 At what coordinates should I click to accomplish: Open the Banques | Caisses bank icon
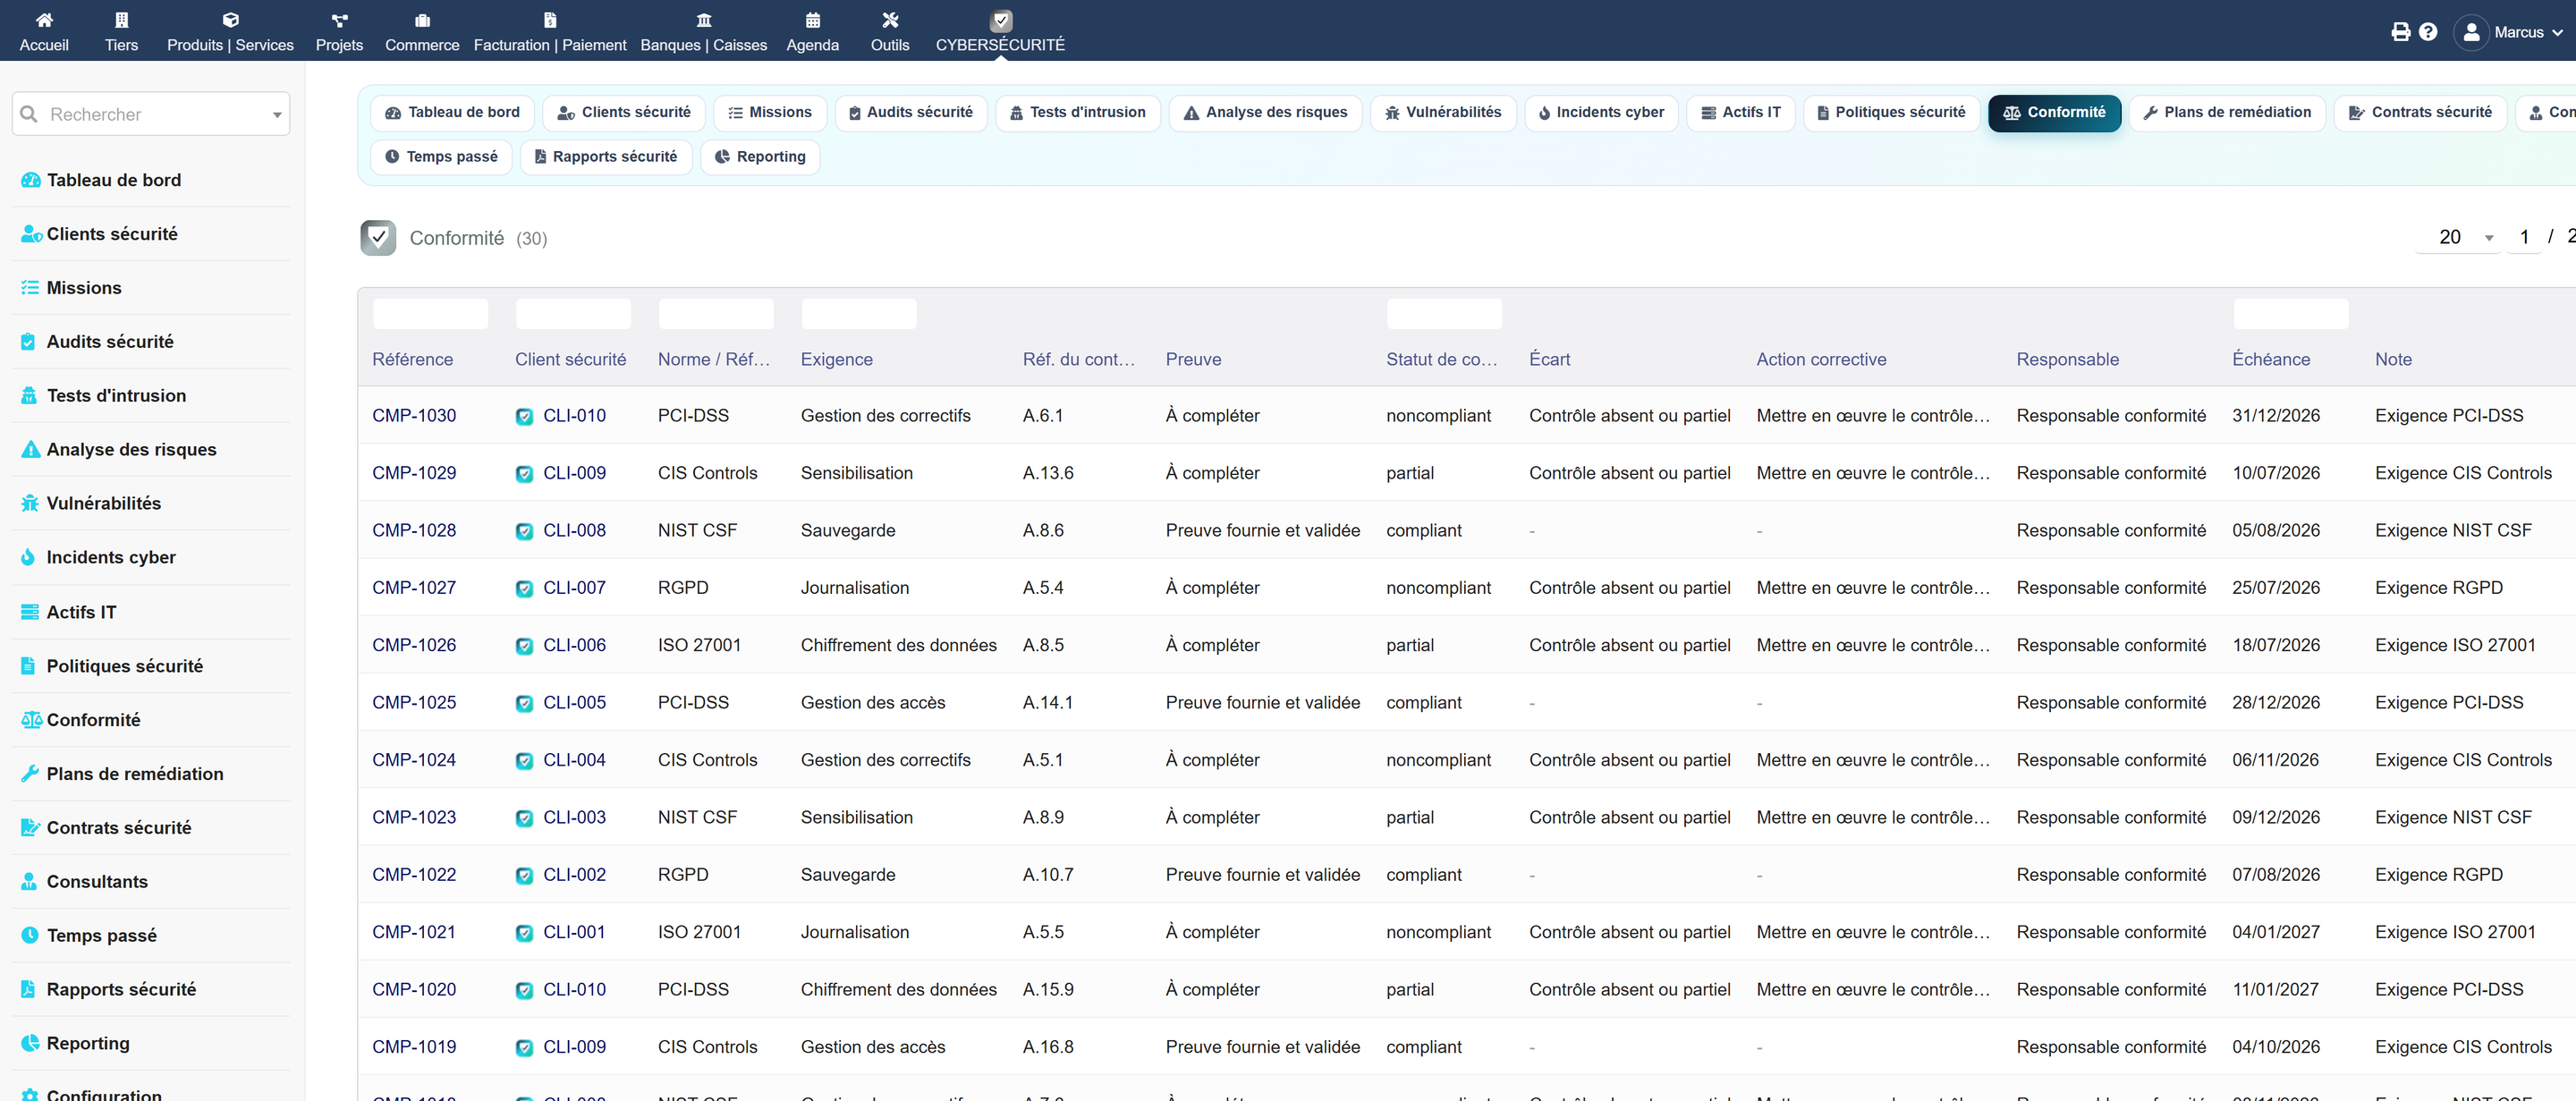click(704, 20)
